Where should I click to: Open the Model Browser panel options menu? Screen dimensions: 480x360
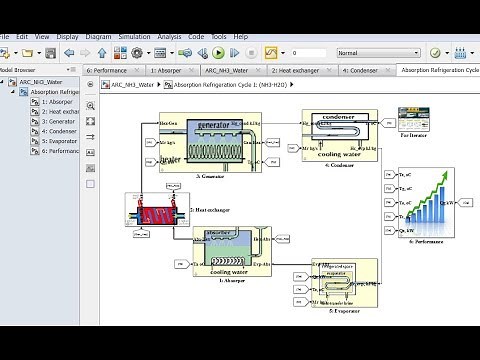(x=71, y=70)
